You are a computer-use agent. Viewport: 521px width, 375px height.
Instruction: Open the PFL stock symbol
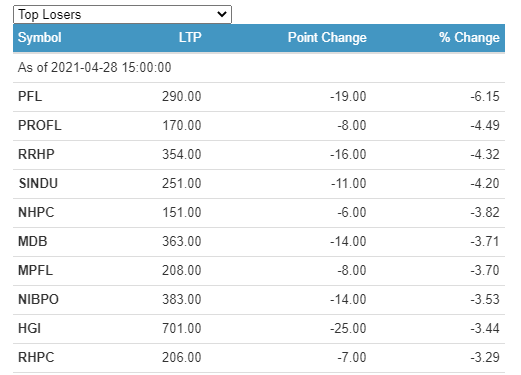[30, 97]
